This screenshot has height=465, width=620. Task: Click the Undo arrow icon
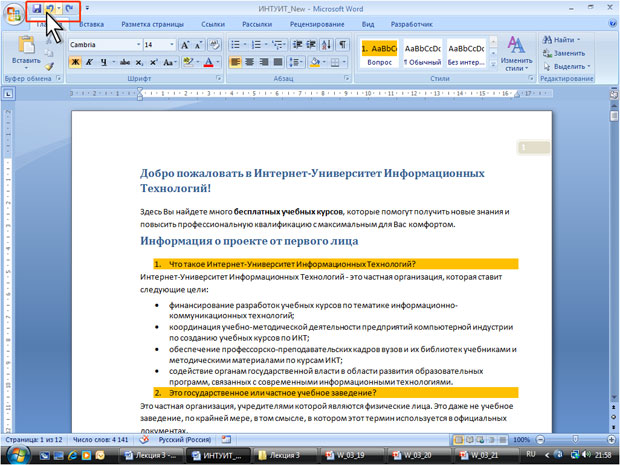[49, 8]
